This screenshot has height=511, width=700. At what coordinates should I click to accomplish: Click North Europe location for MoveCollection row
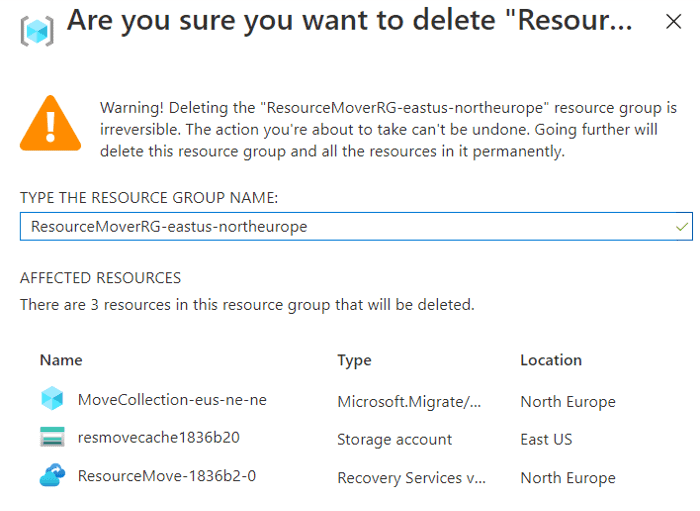click(568, 402)
